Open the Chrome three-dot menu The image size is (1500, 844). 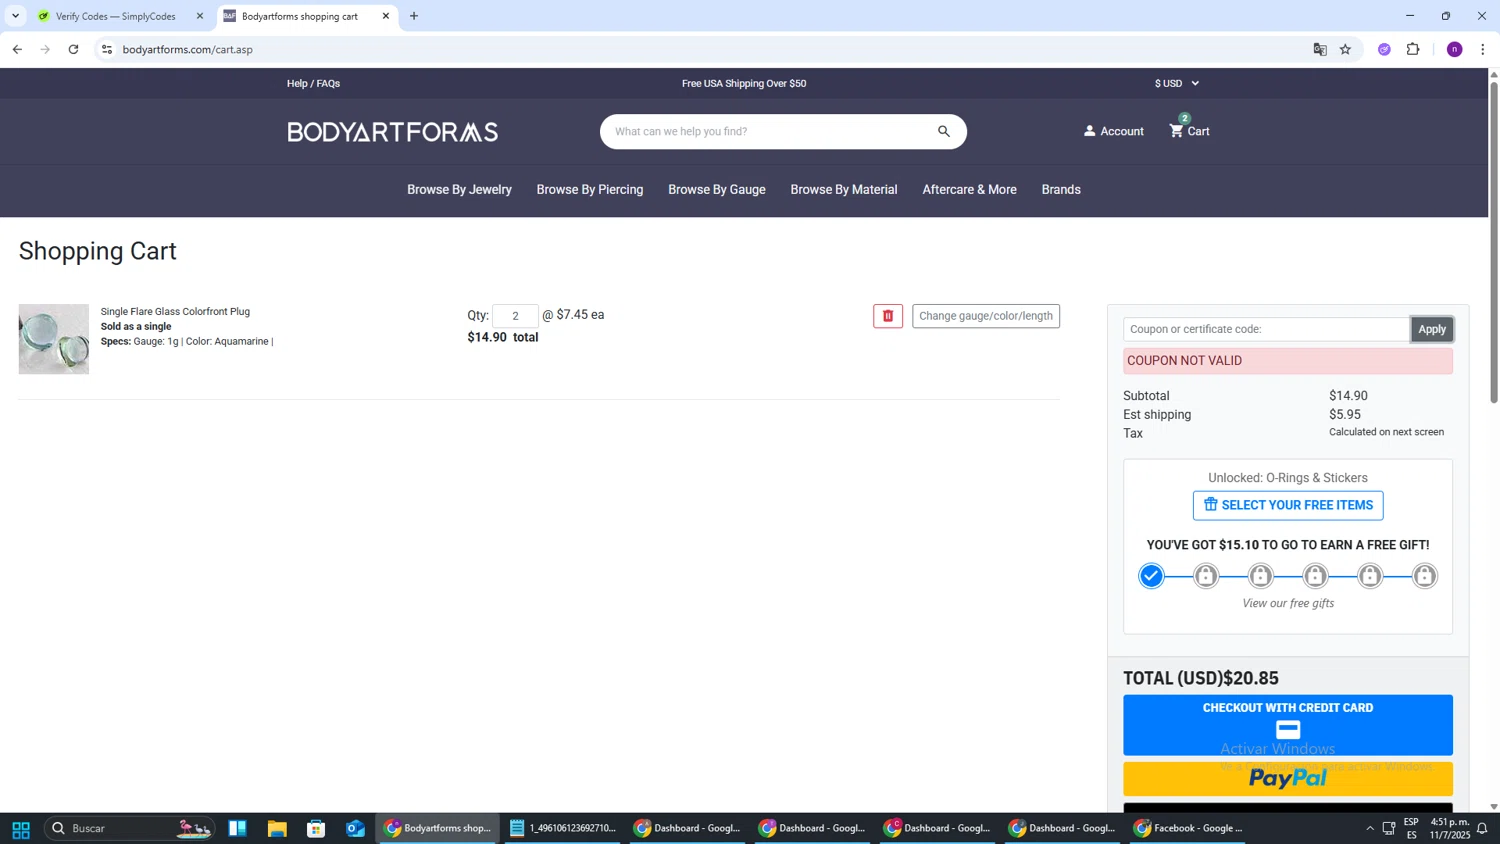pyautogui.click(x=1482, y=49)
